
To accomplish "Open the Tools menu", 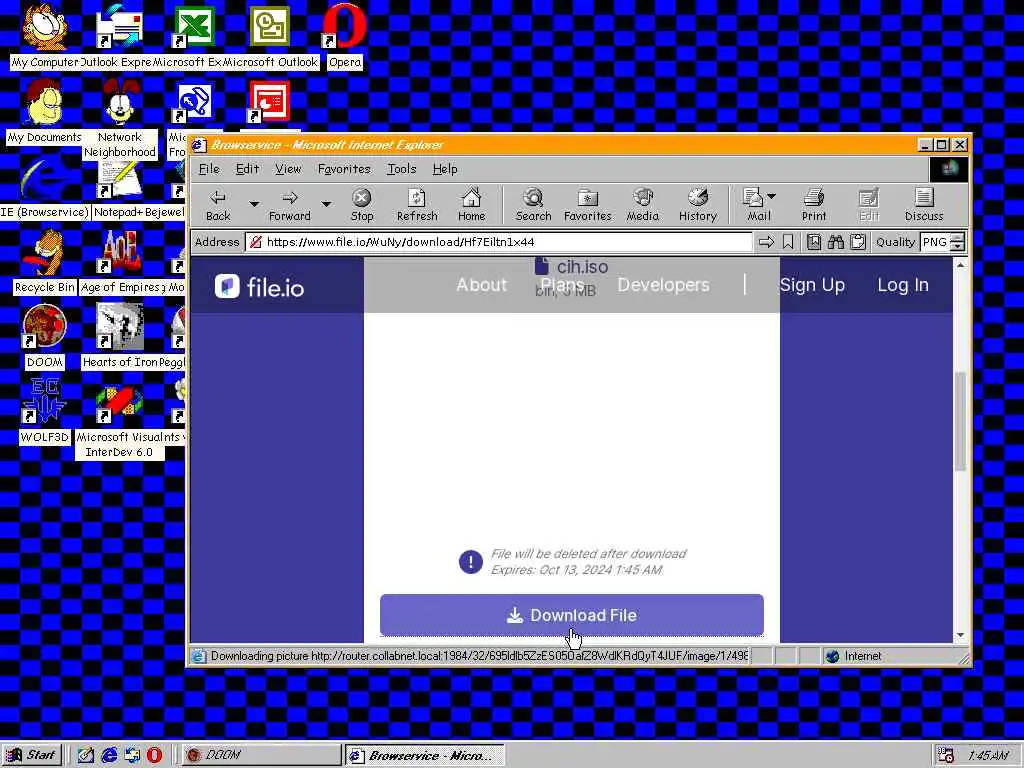I will (x=402, y=169).
